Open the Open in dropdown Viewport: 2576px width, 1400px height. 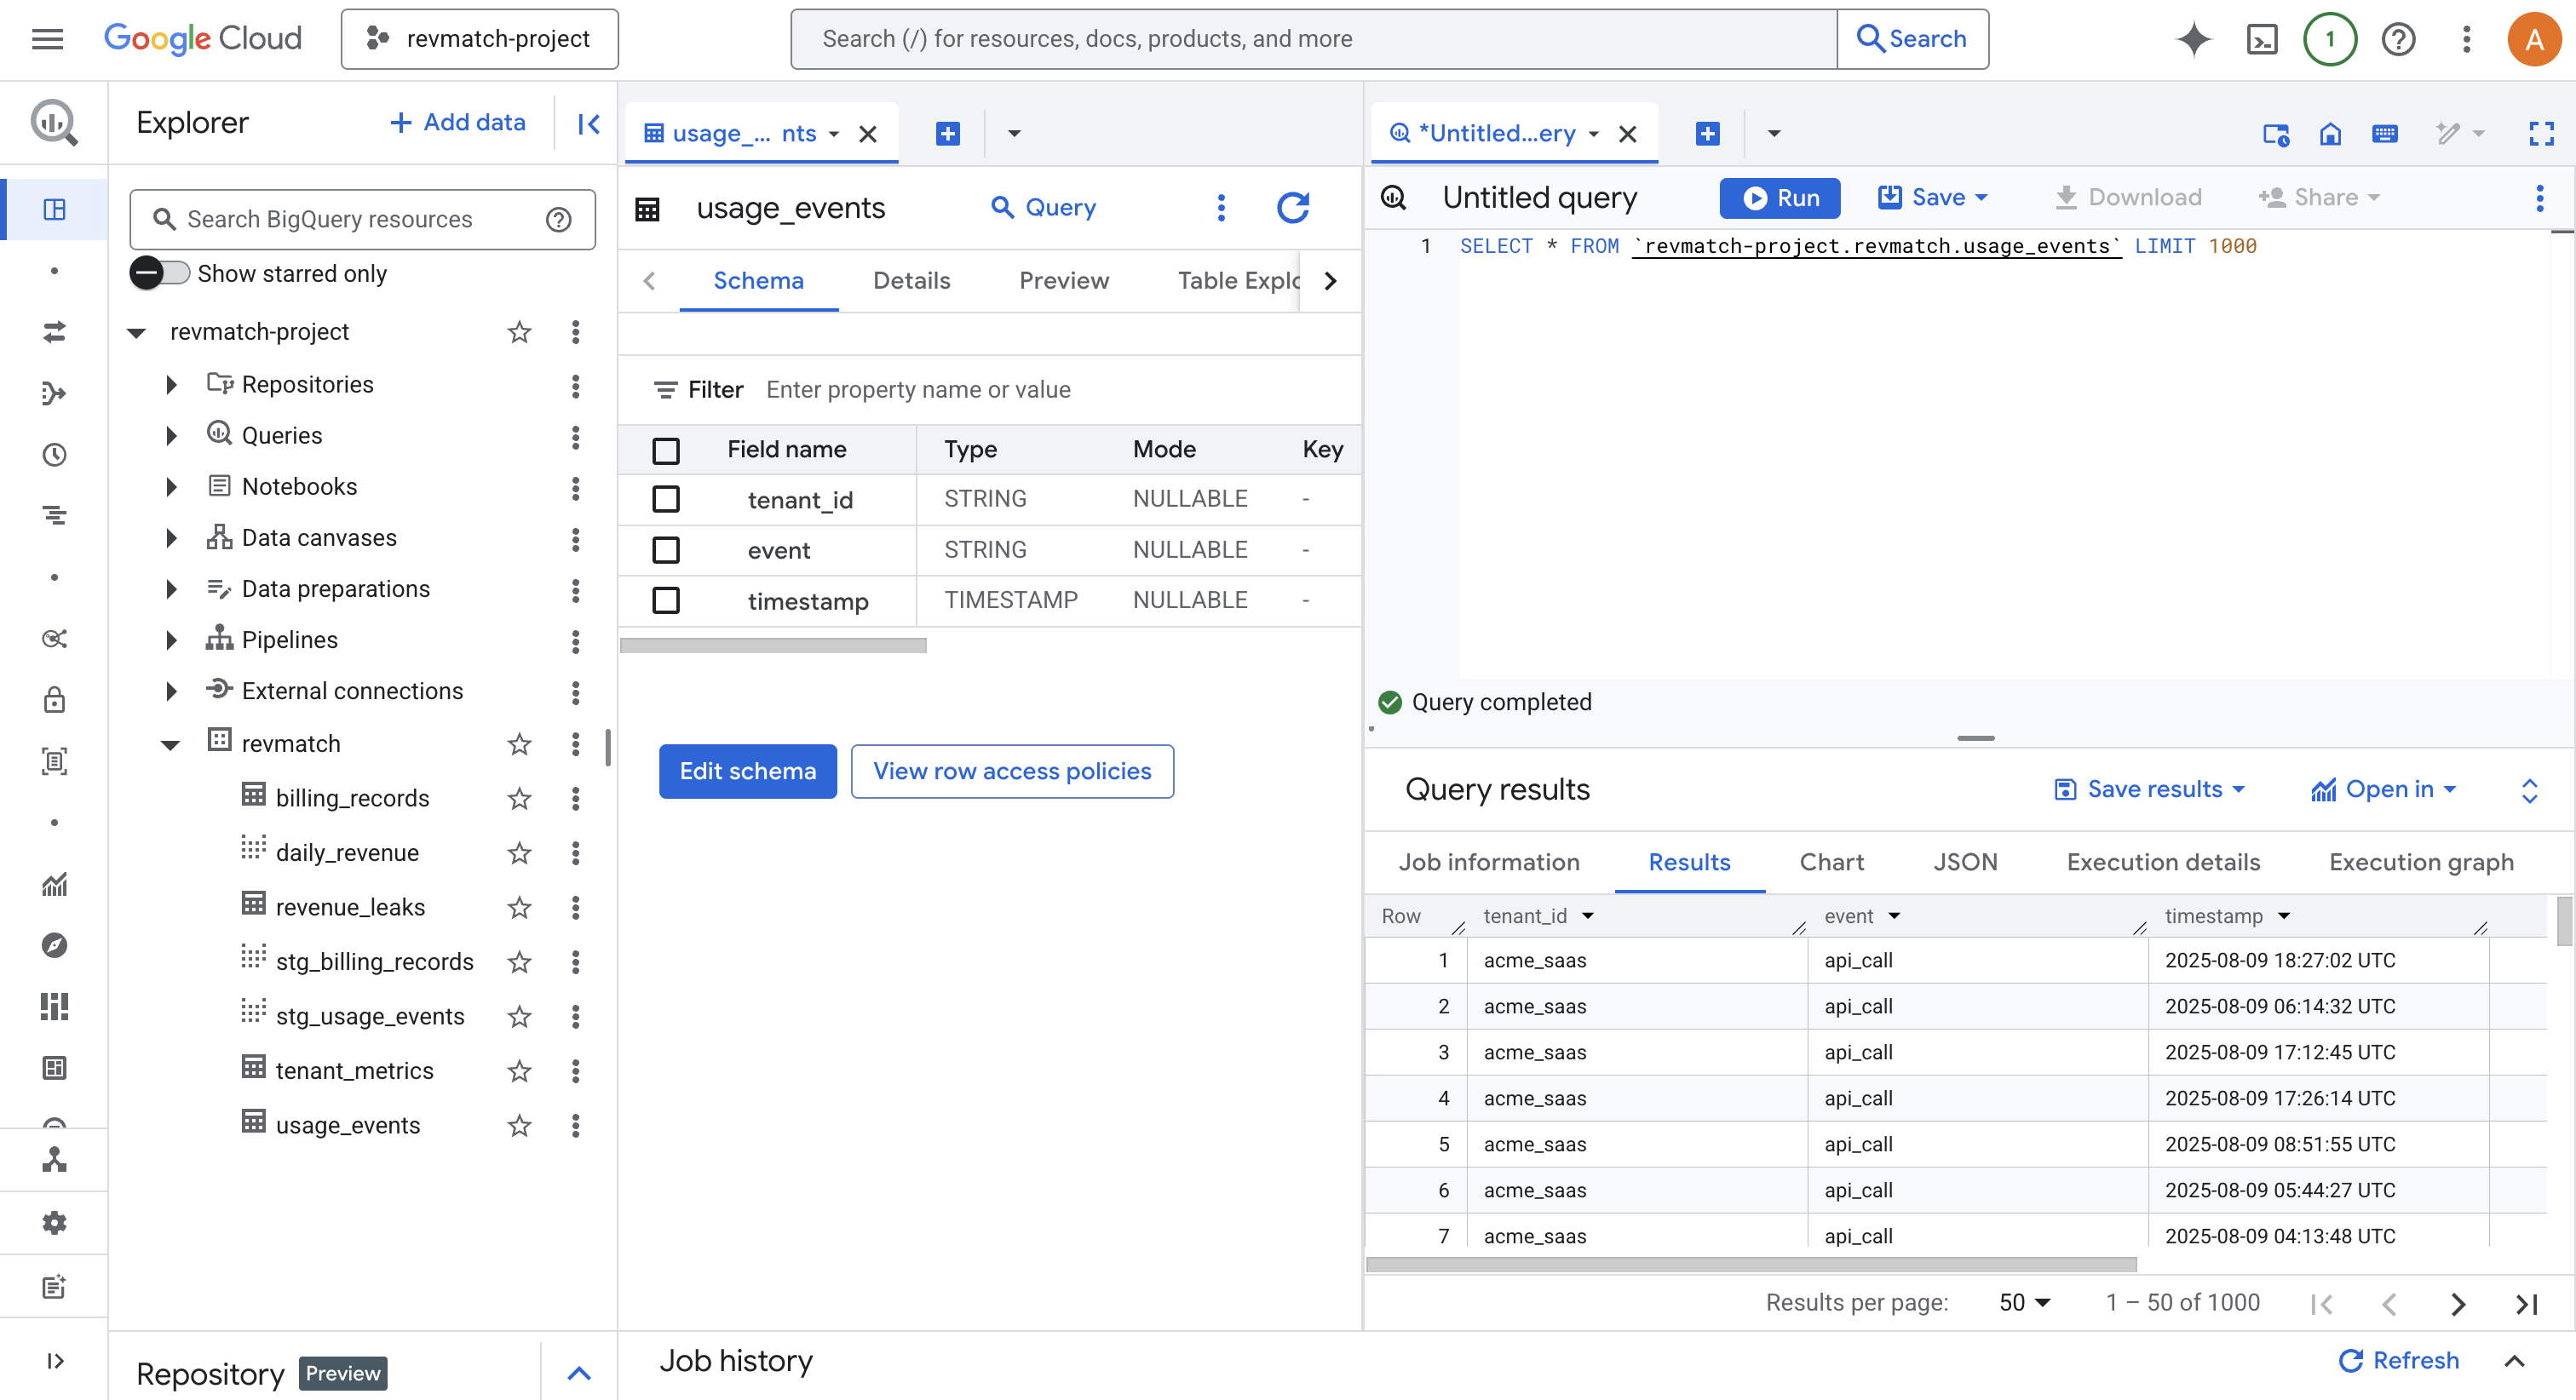tap(2384, 790)
